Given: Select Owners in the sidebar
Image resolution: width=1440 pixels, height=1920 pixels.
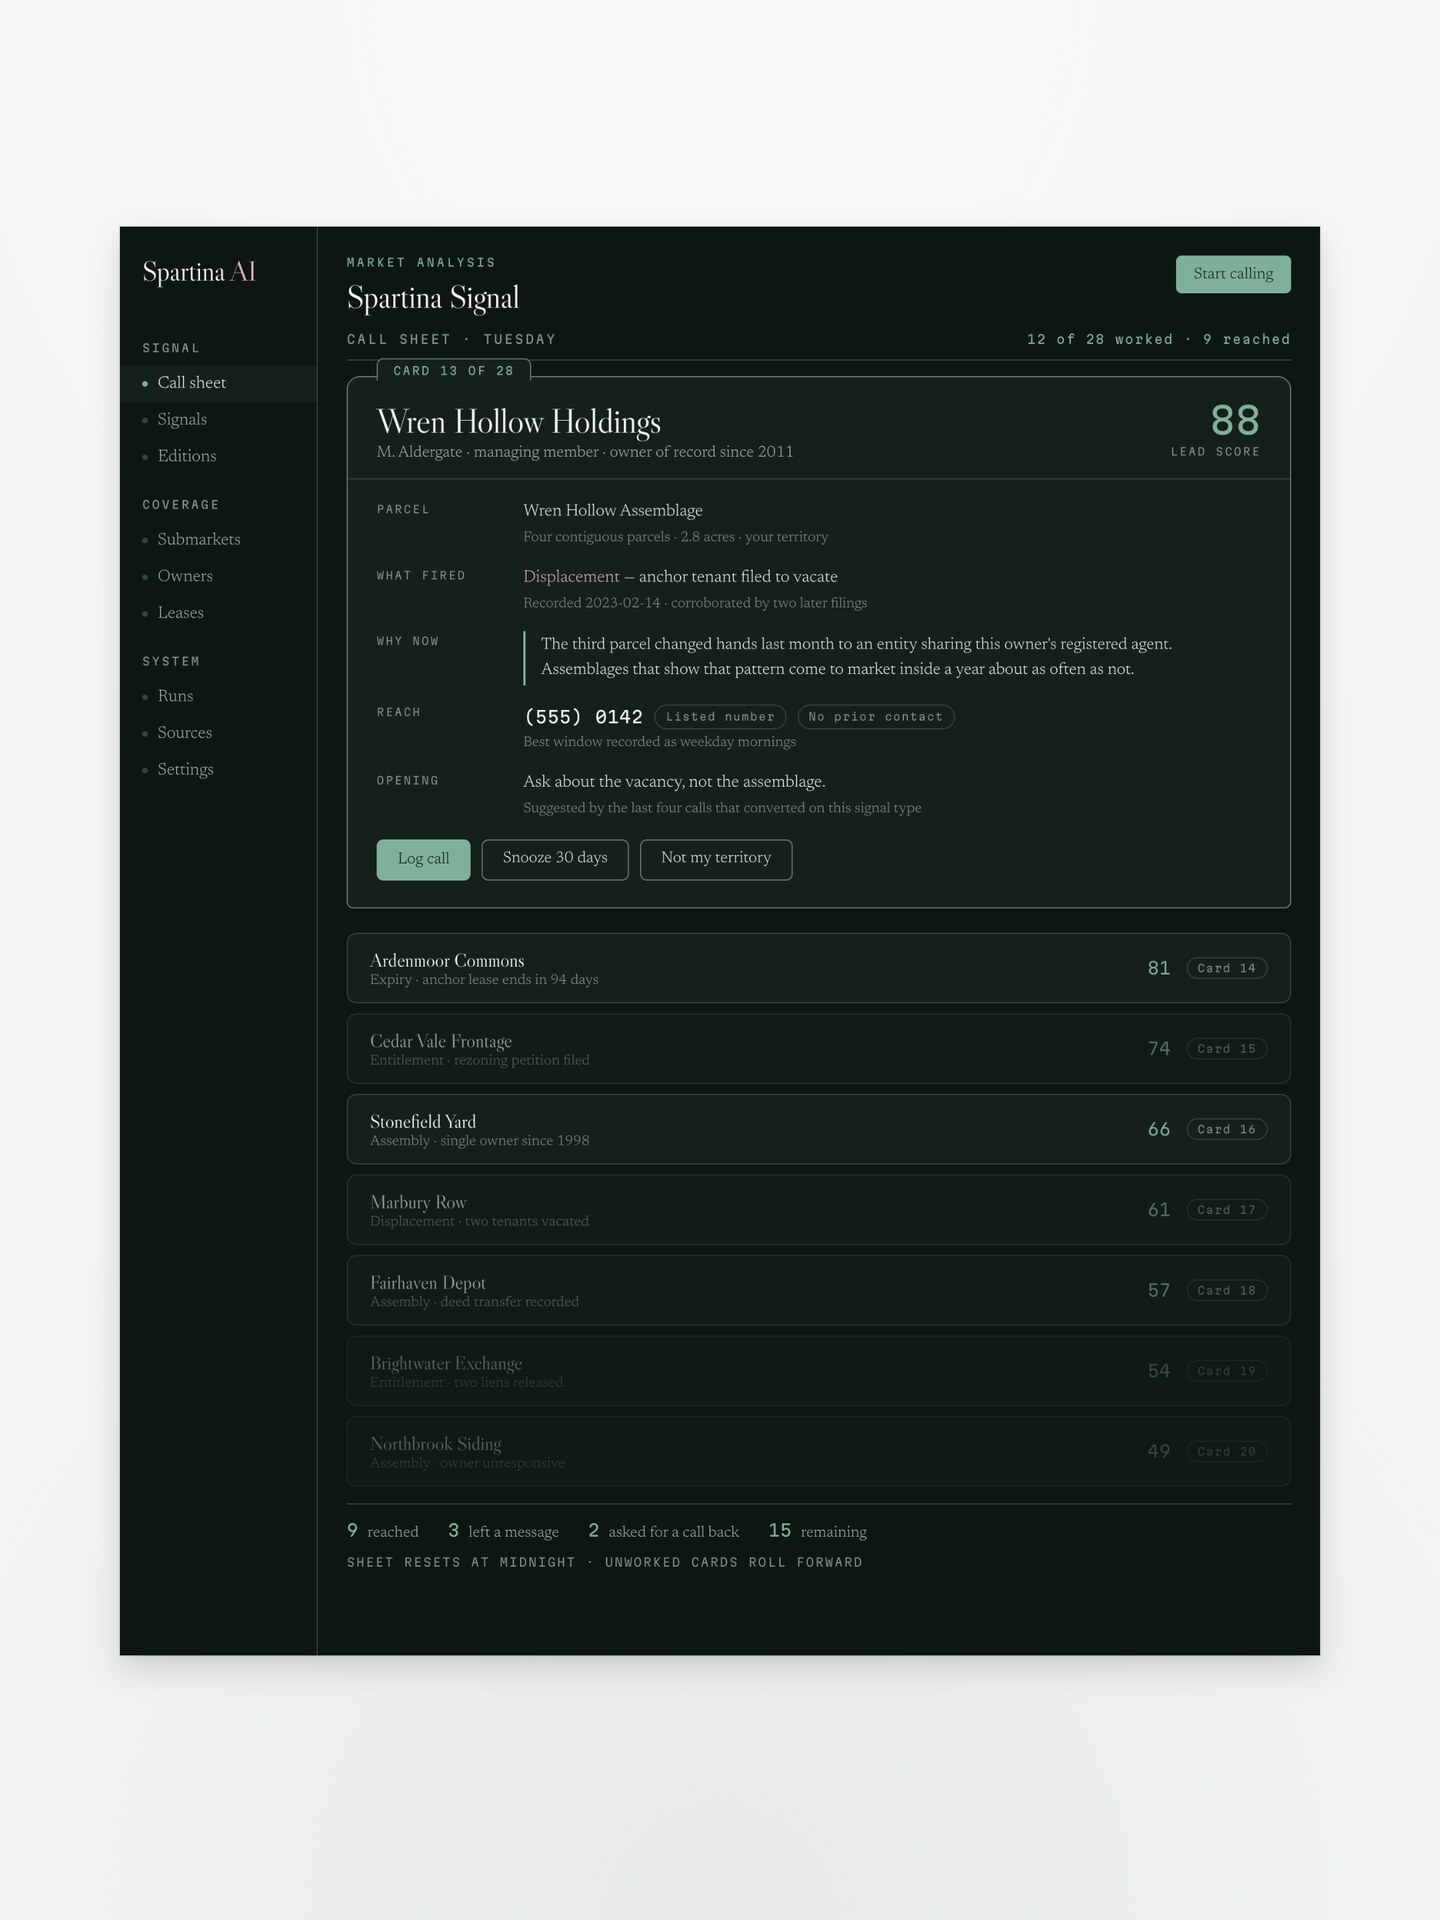Looking at the screenshot, I should pos(219,576).
